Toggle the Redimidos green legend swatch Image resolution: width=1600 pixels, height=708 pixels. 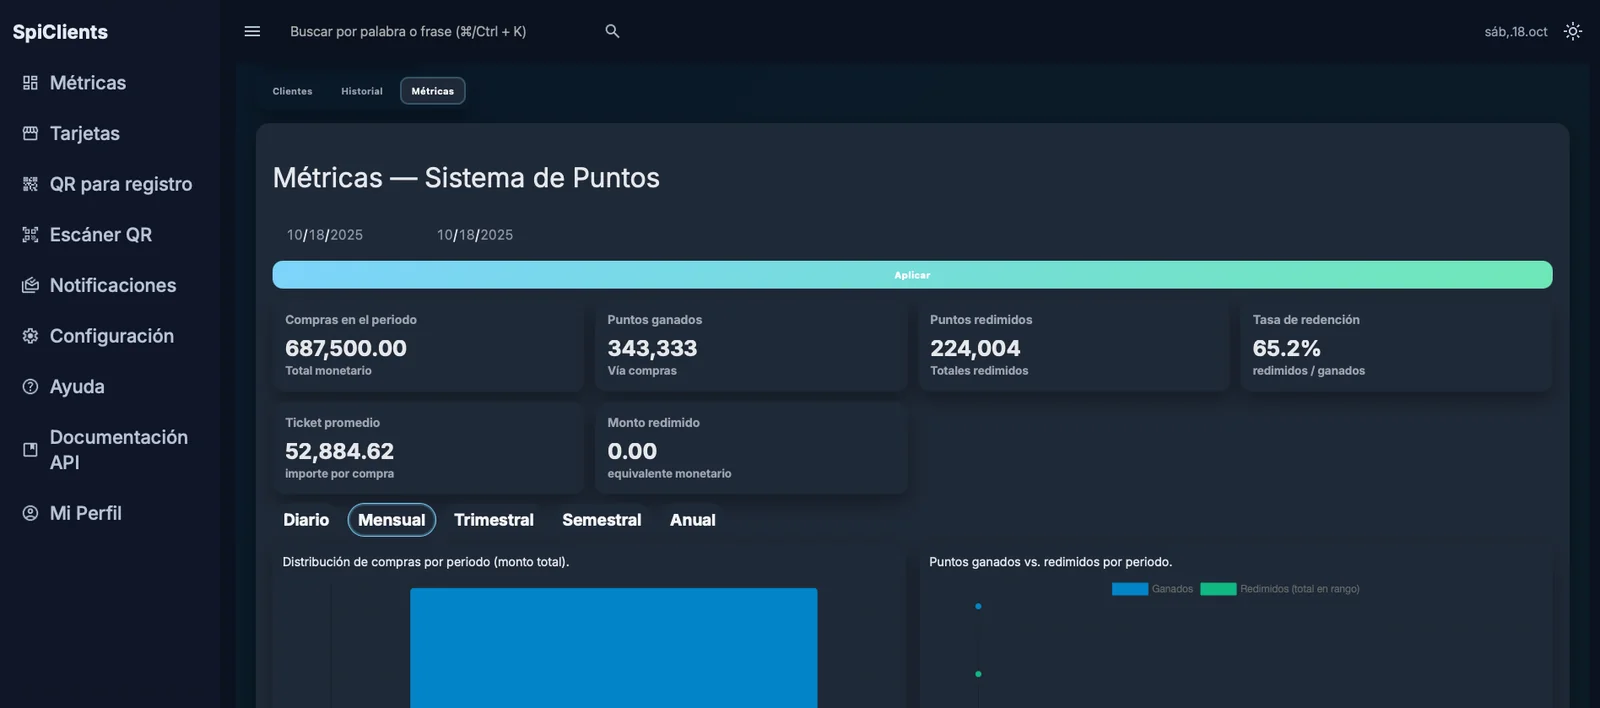pos(1218,589)
